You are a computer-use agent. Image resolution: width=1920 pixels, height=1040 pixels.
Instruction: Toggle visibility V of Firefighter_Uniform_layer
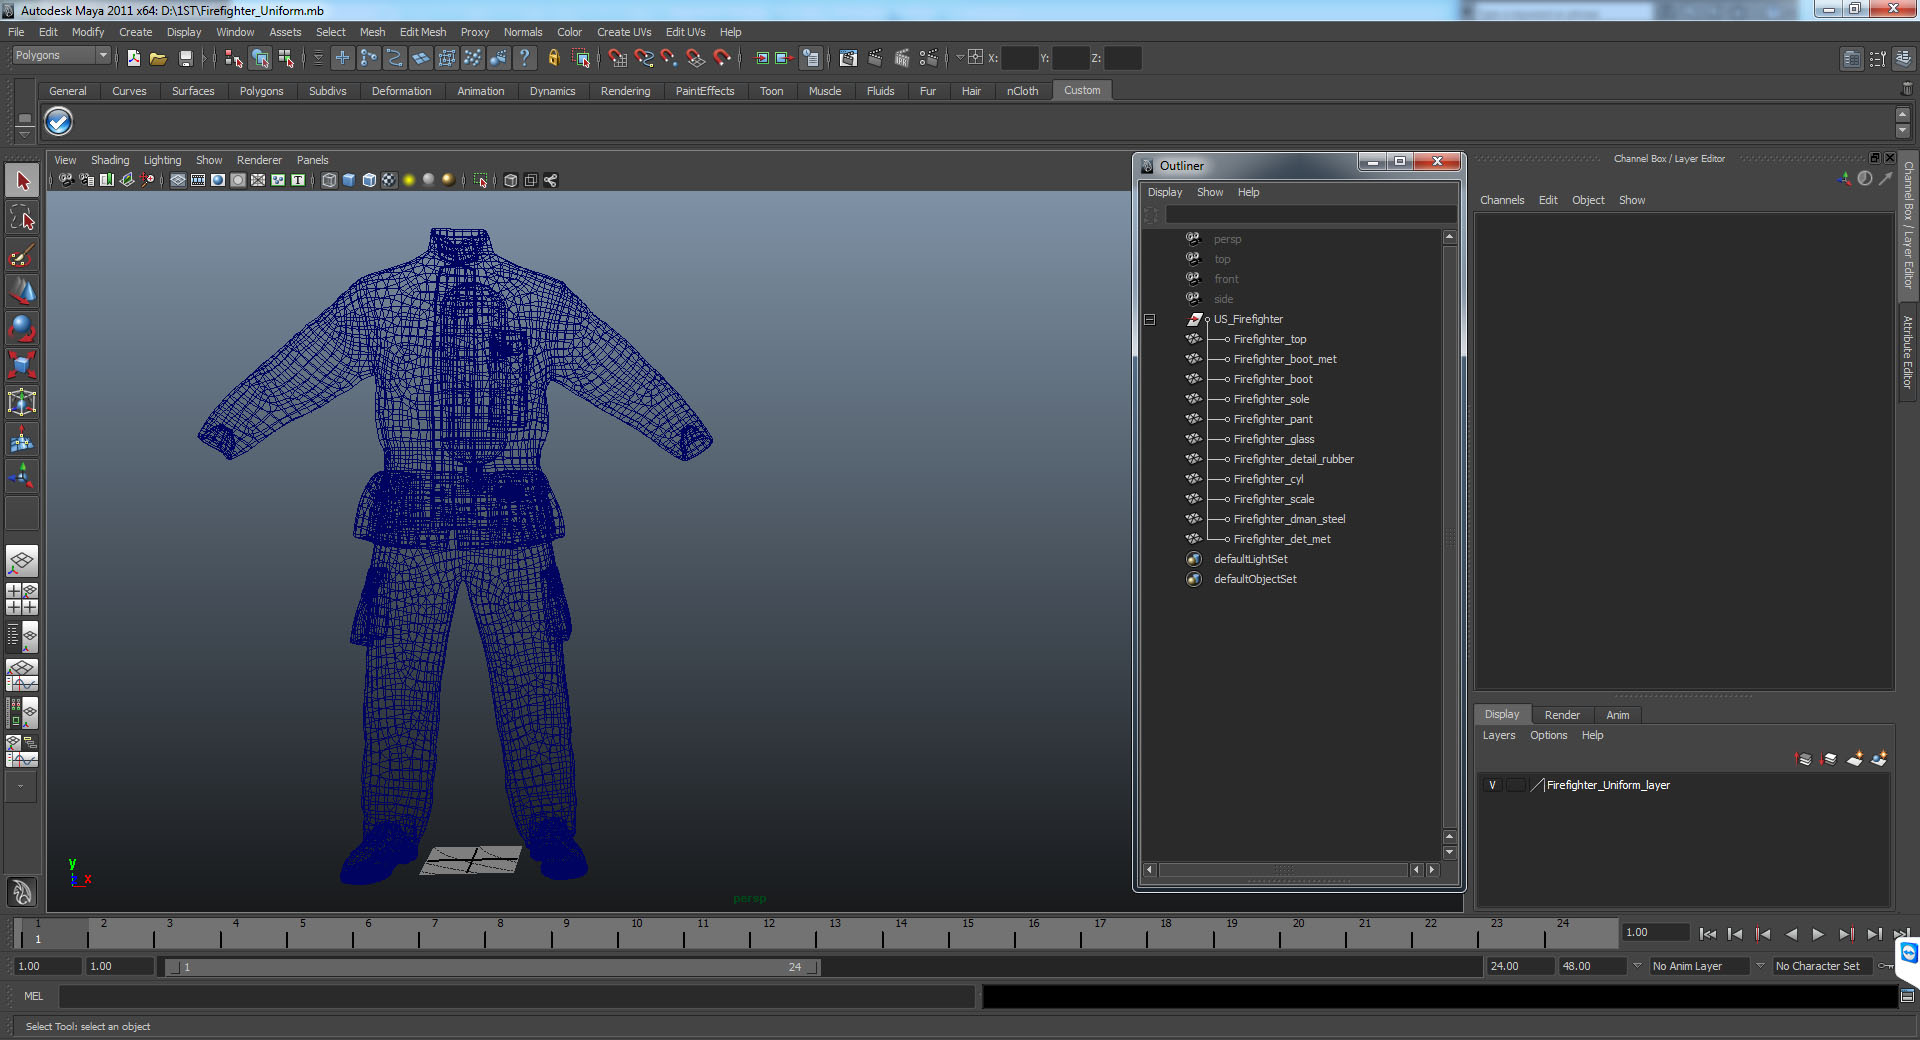point(1492,785)
